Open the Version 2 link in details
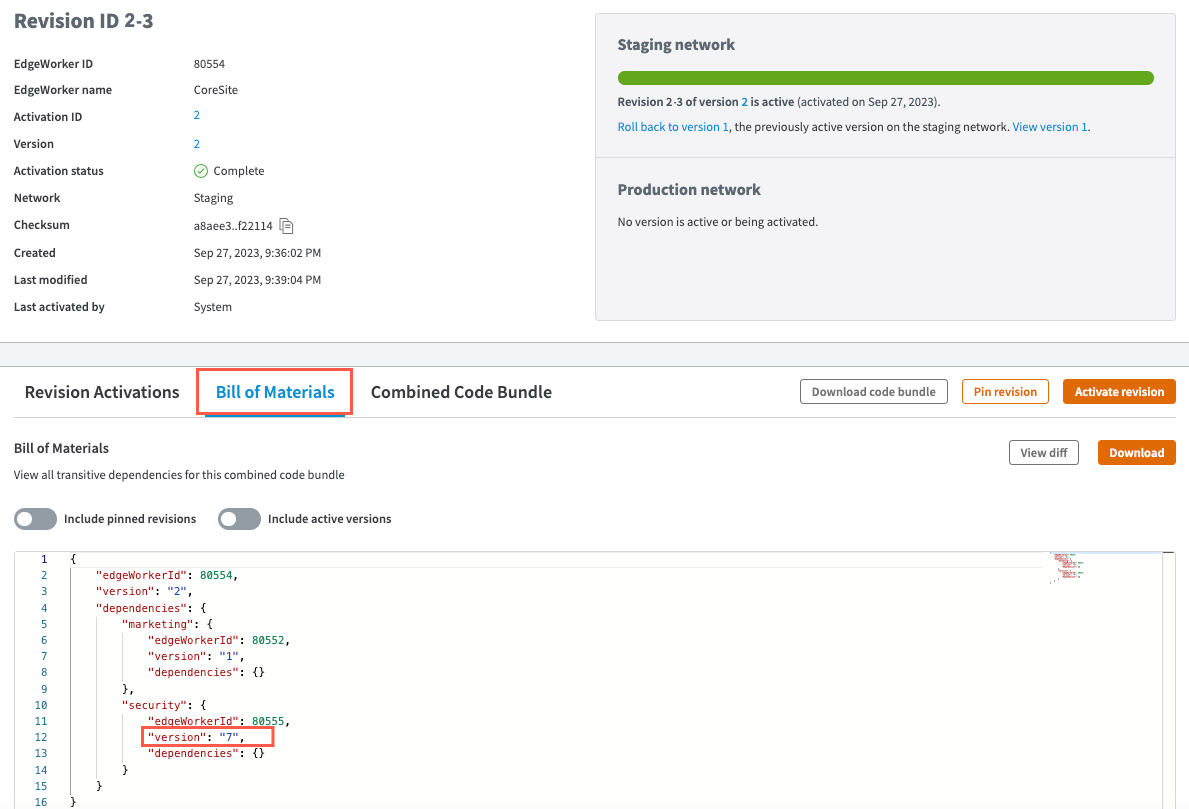The image size is (1189, 809). point(197,144)
